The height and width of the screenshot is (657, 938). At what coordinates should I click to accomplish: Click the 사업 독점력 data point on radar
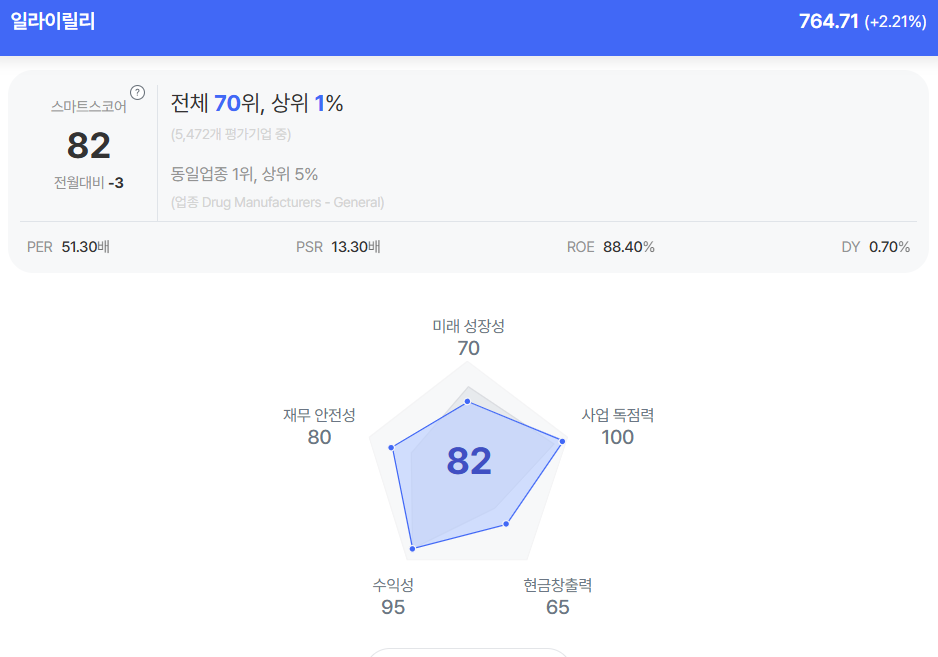562,441
